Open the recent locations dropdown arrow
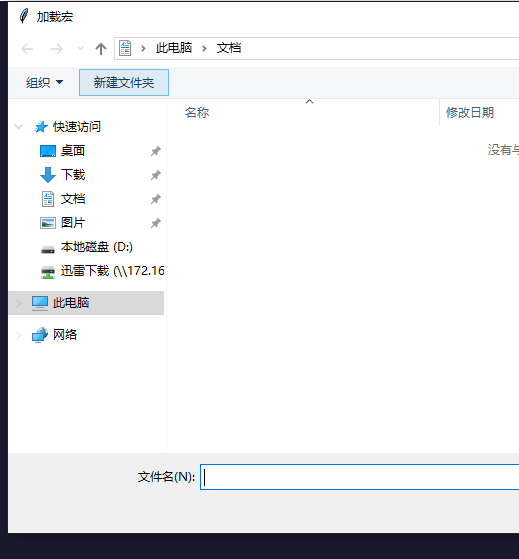This screenshot has width=519, height=559. (81, 48)
